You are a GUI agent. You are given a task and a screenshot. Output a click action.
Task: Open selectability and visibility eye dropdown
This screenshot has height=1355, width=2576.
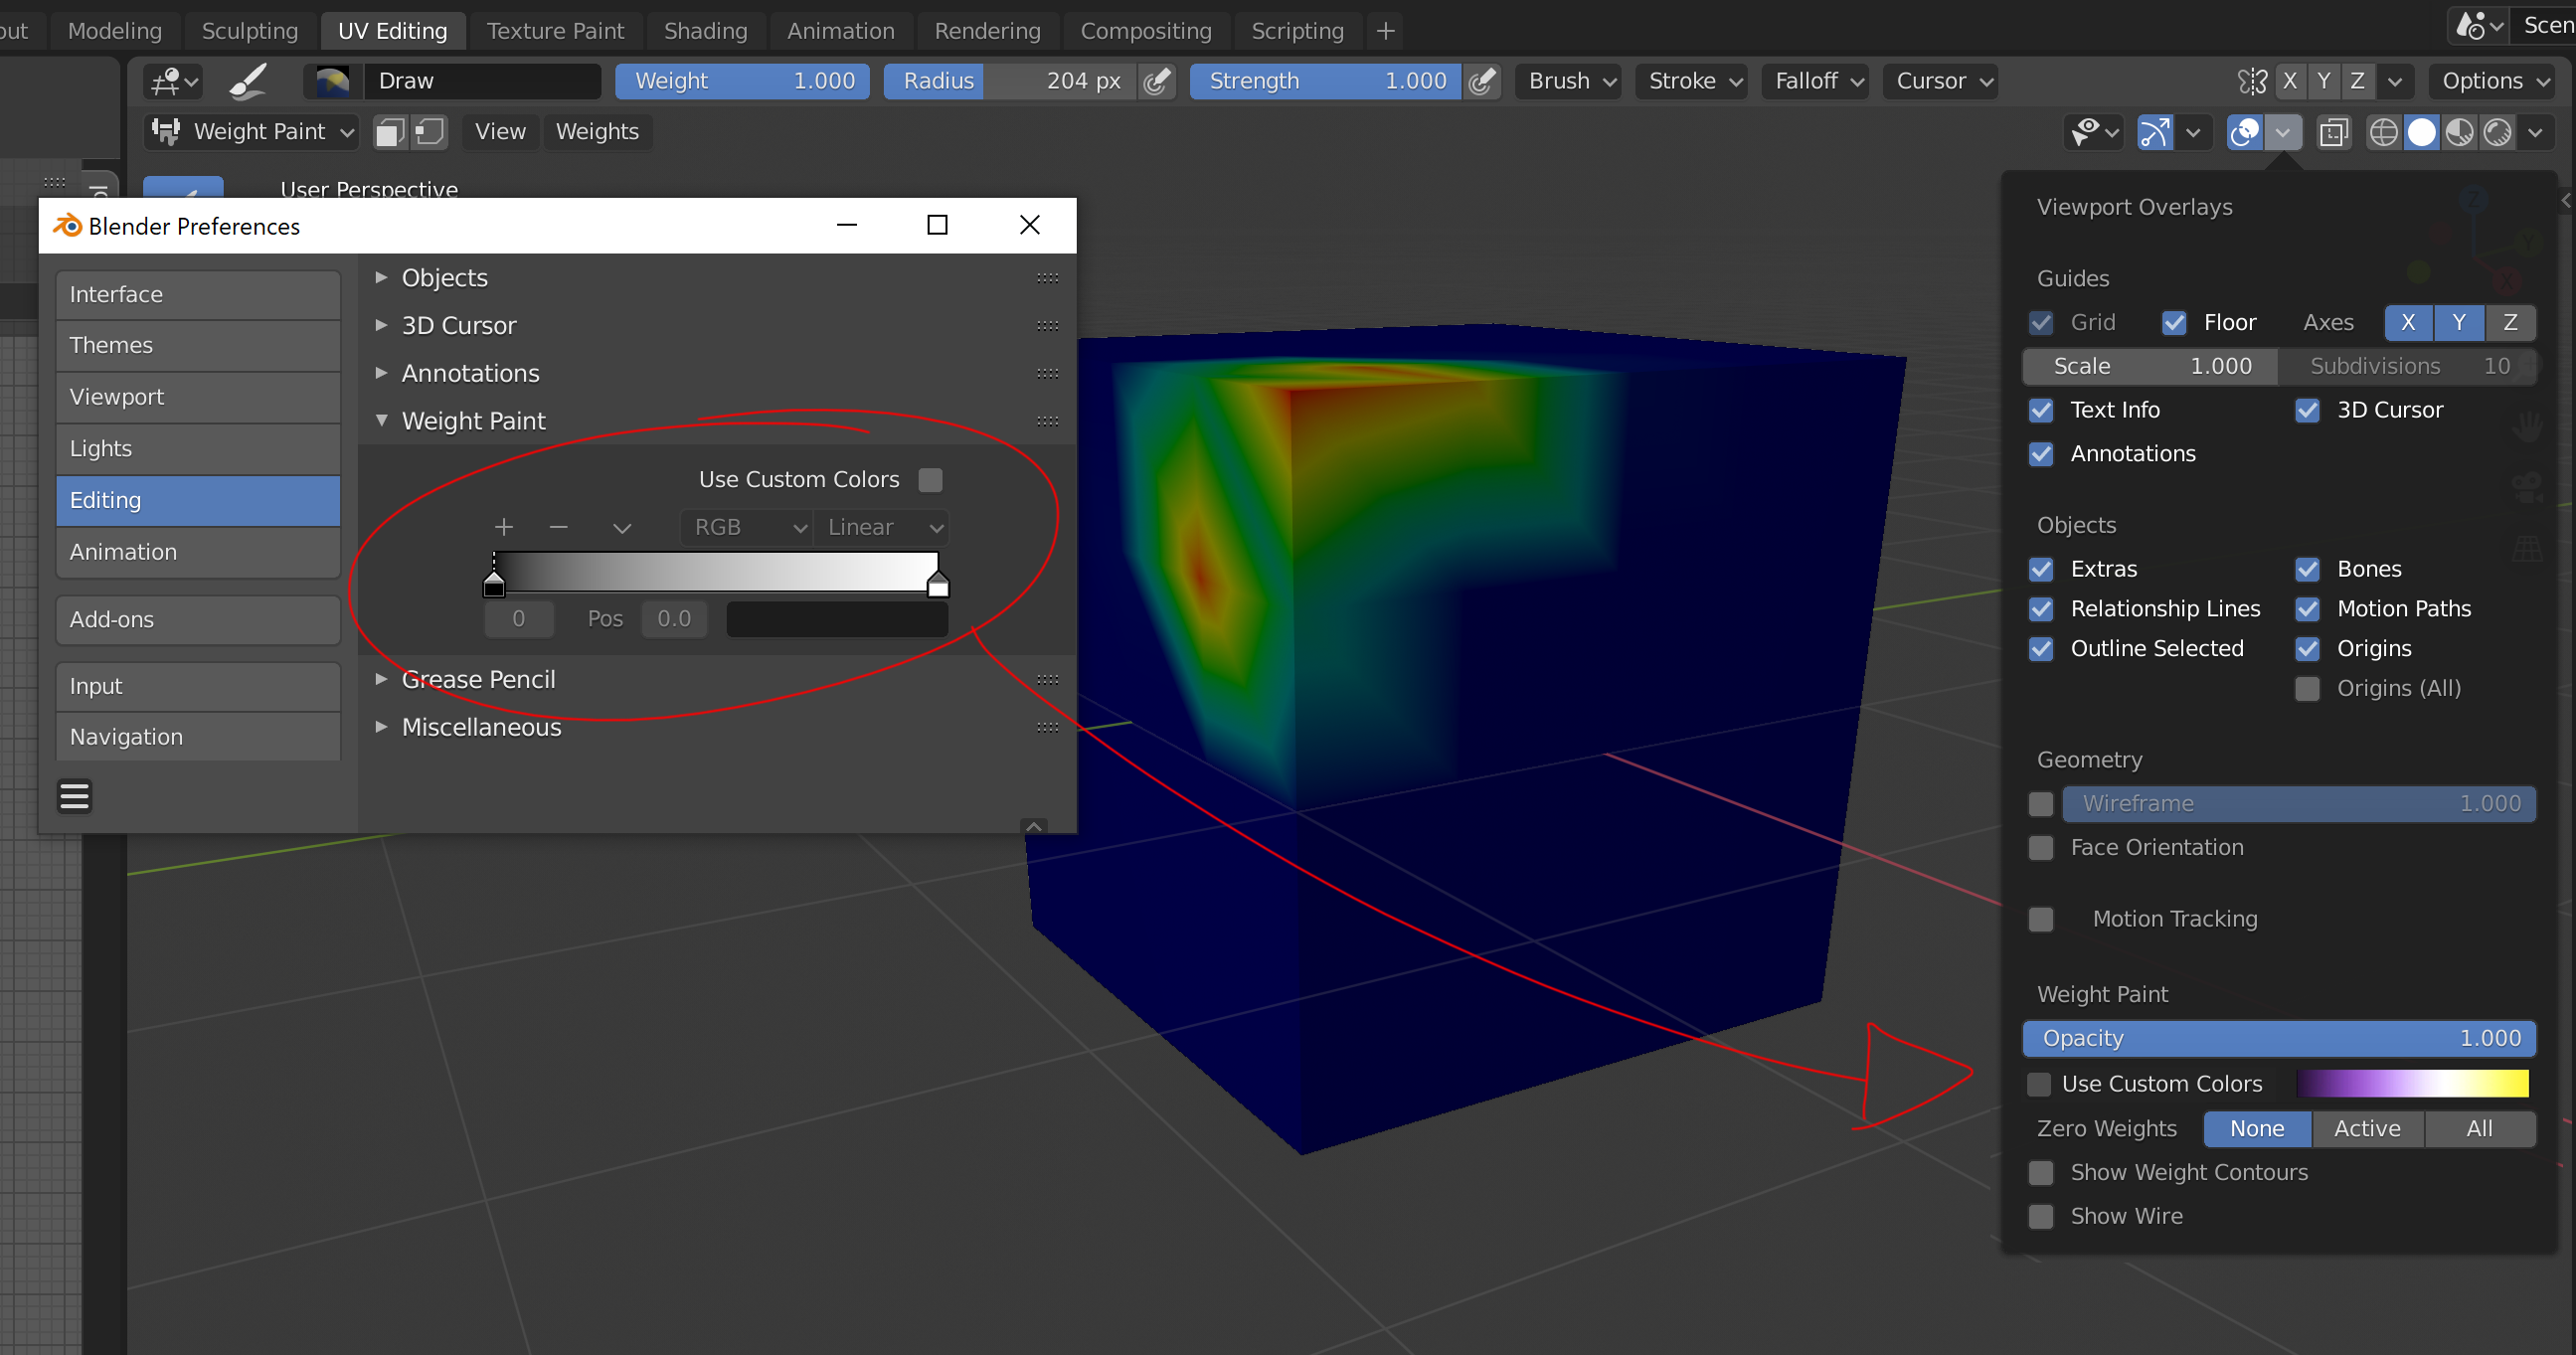[2094, 132]
